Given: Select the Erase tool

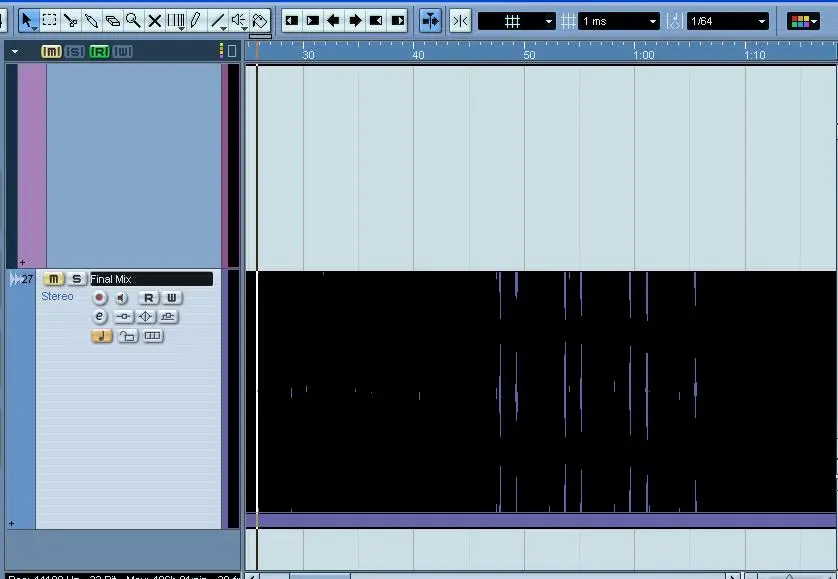Looking at the screenshot, I should (112, 21).
